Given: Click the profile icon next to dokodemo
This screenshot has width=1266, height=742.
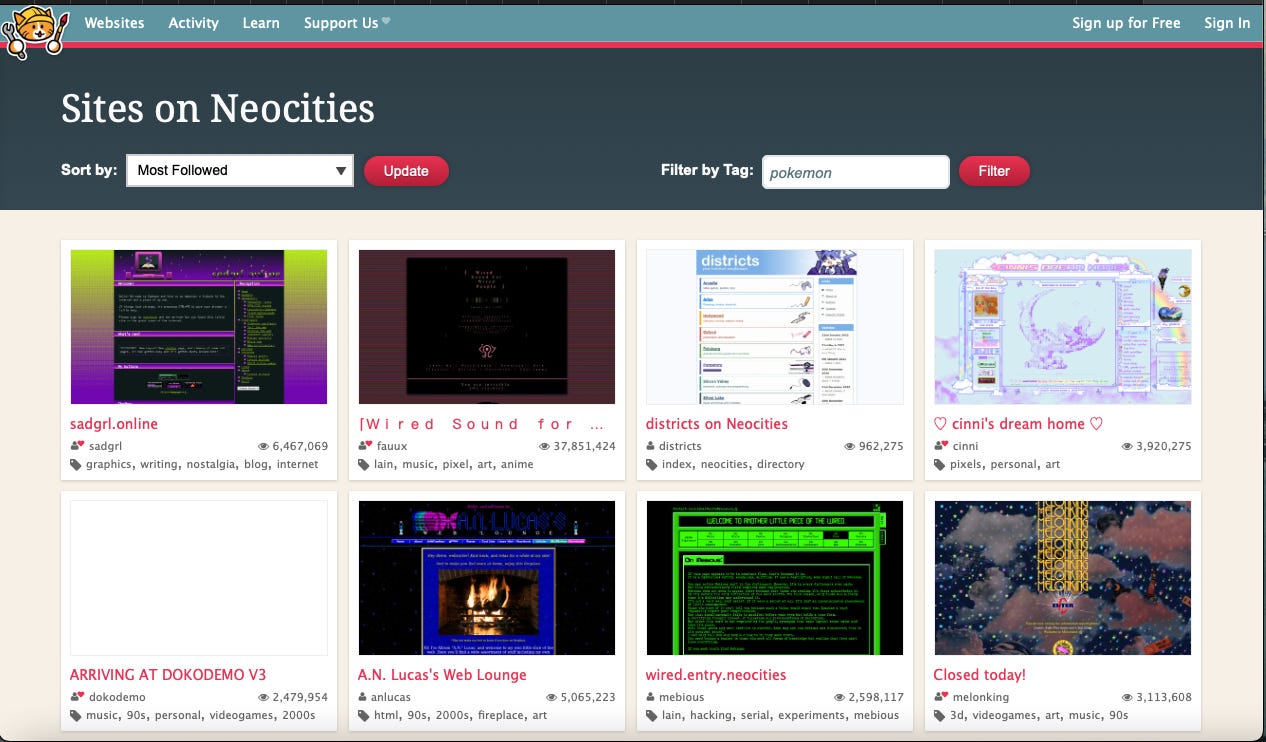Looking at the screenshot, I should [77, 697].
